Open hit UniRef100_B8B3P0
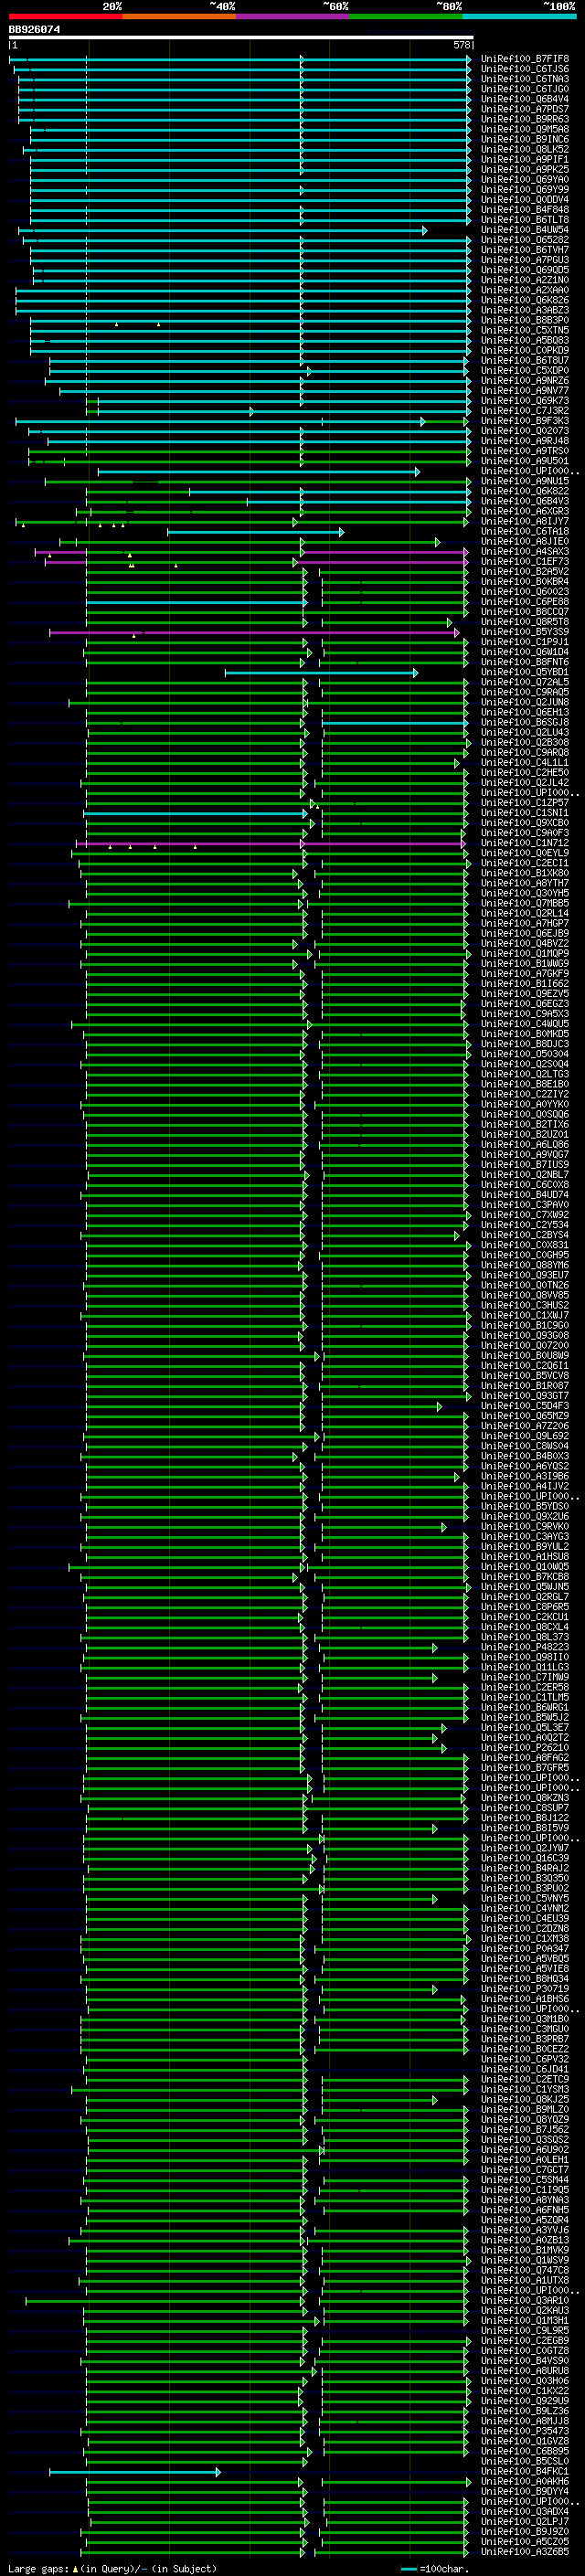 (525, 320)
